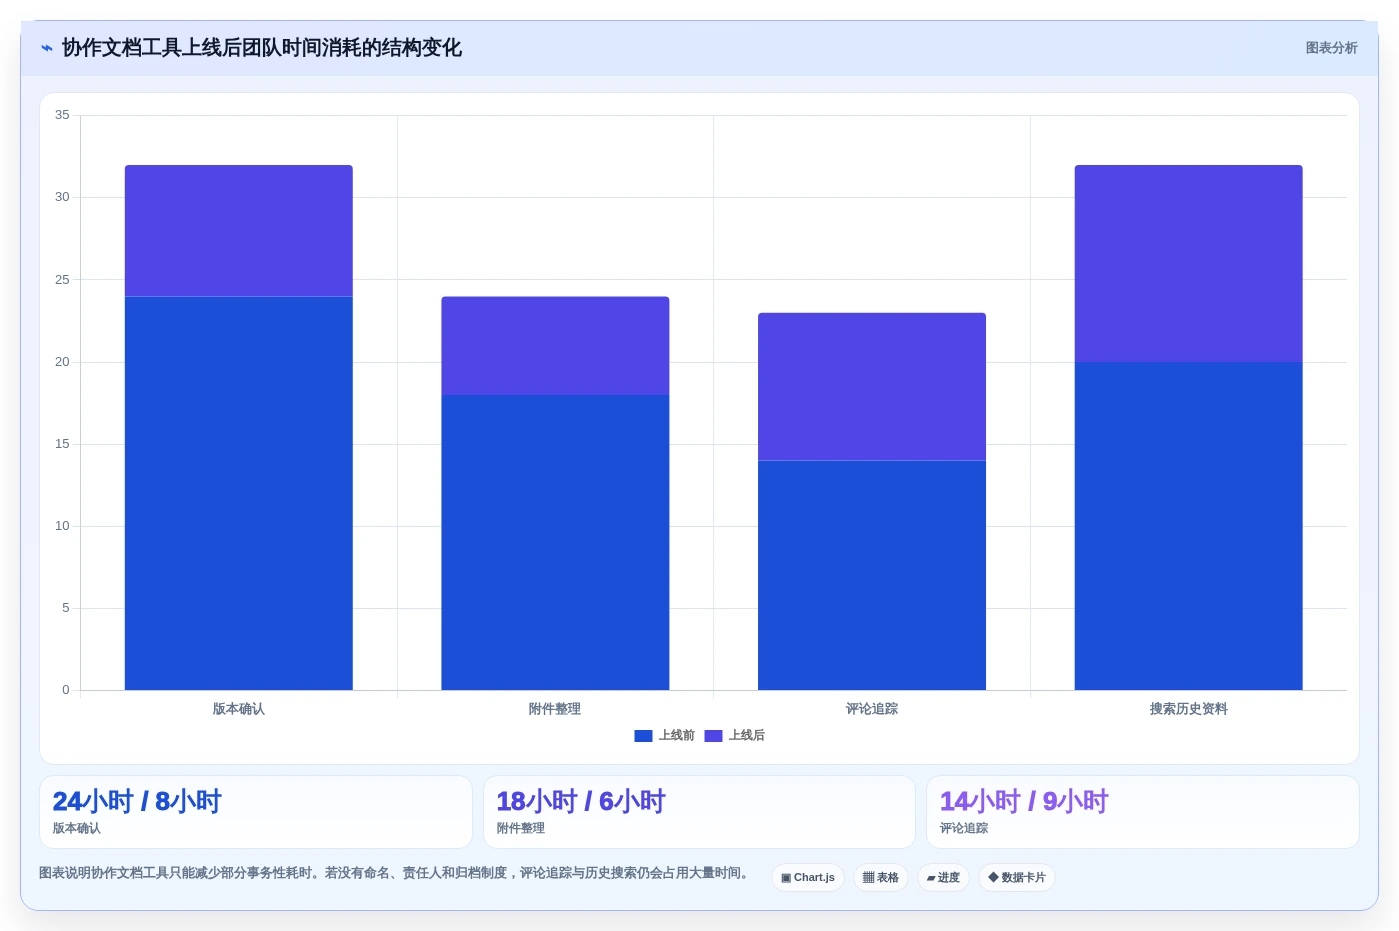Click the chart title 协作文档工具上线后团队时间消耗的结构变化
Image resolution: width=1399 pixels, height=931 pixels.
click(262, 48)
